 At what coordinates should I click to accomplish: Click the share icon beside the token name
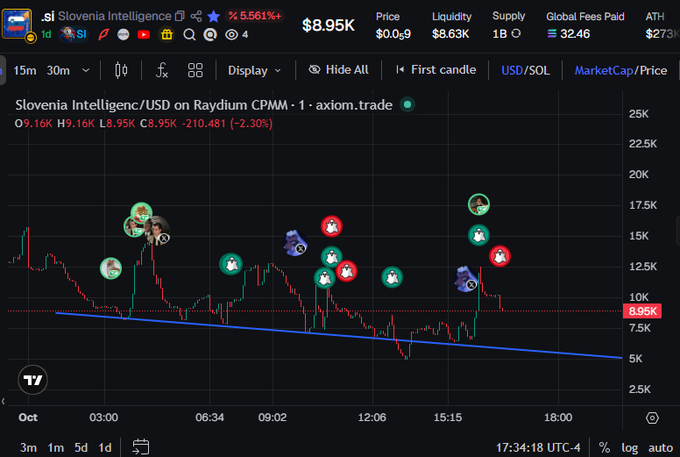[x=196, y=16]
